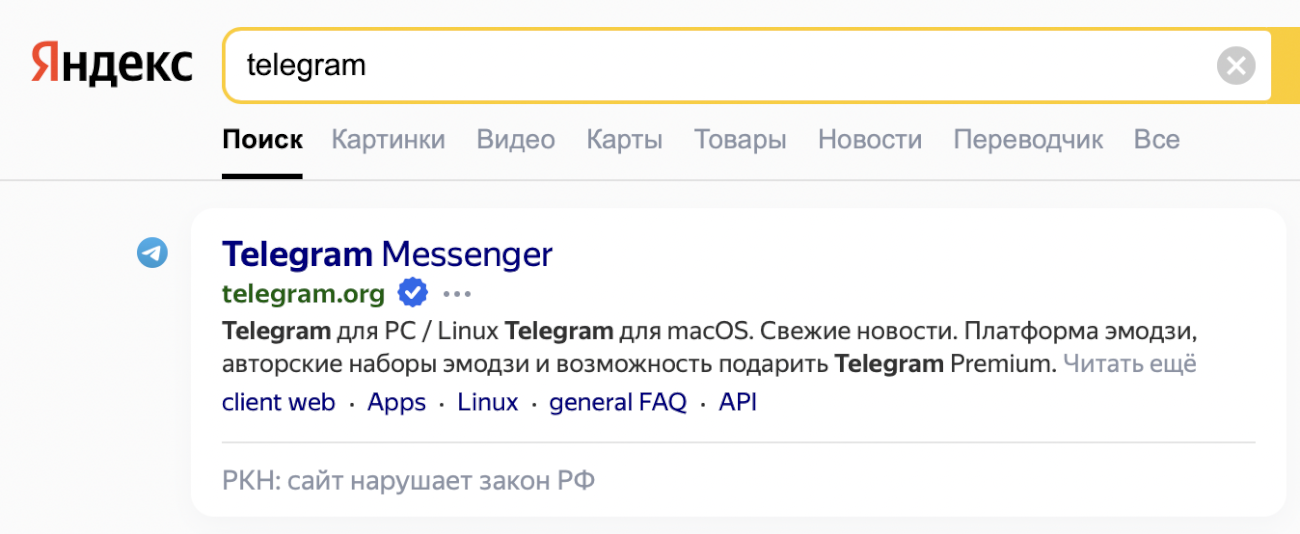The image size is (1300, 534).
Task: Click the Yandex logo
Action: tap(111, 65)
